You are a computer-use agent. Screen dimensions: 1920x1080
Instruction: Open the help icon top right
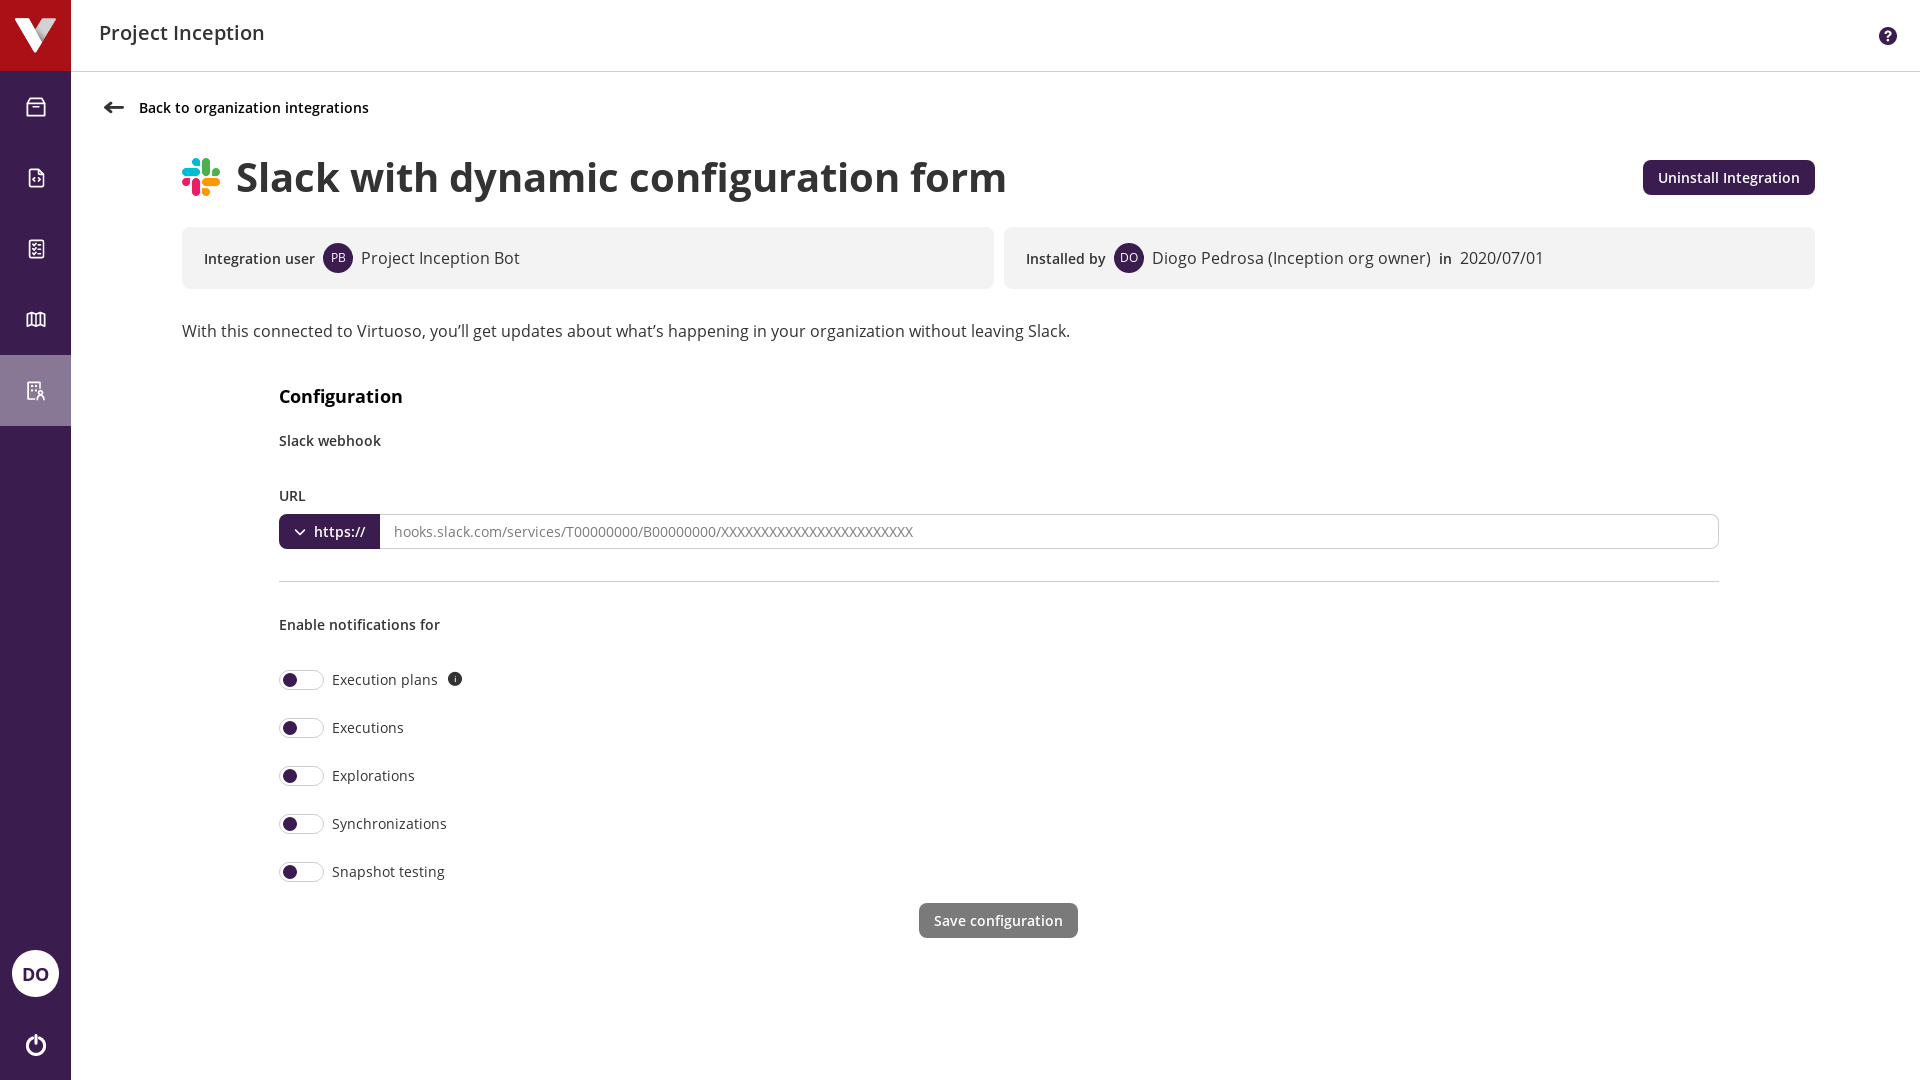pyautogui.click(x=1887, y=35)
